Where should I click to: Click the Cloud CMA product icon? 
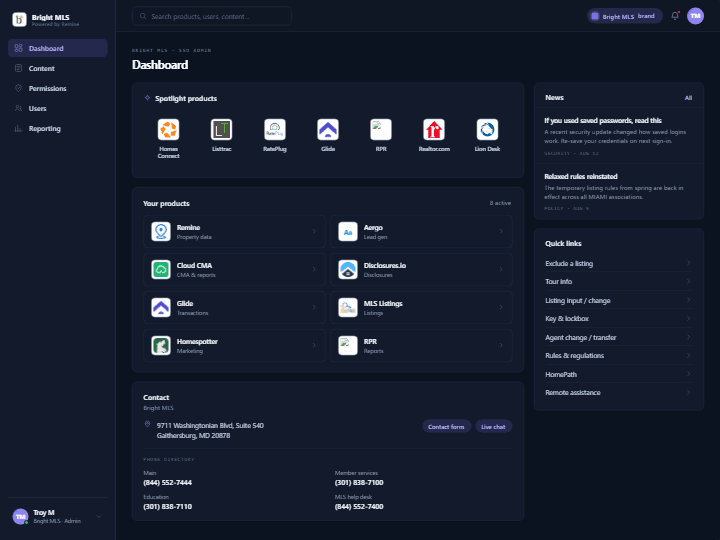click(x=161, y=270)
